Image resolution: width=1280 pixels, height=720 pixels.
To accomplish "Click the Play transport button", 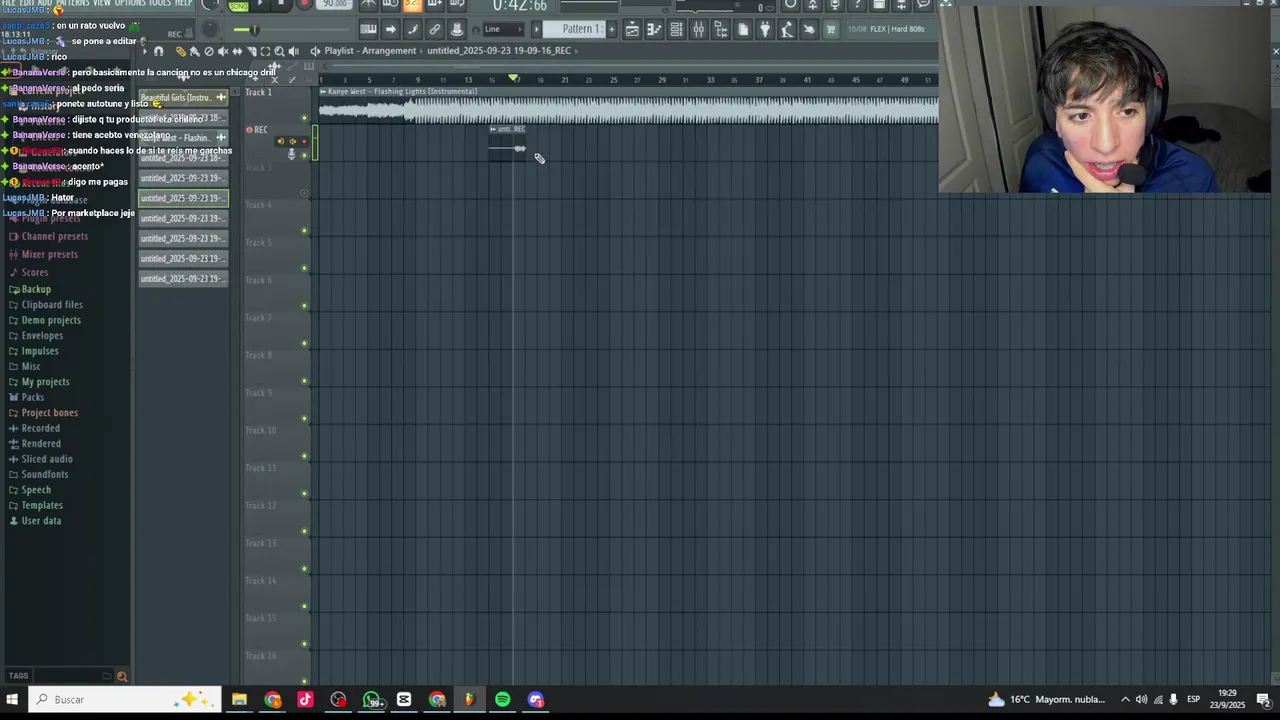I will coord(259,5).
